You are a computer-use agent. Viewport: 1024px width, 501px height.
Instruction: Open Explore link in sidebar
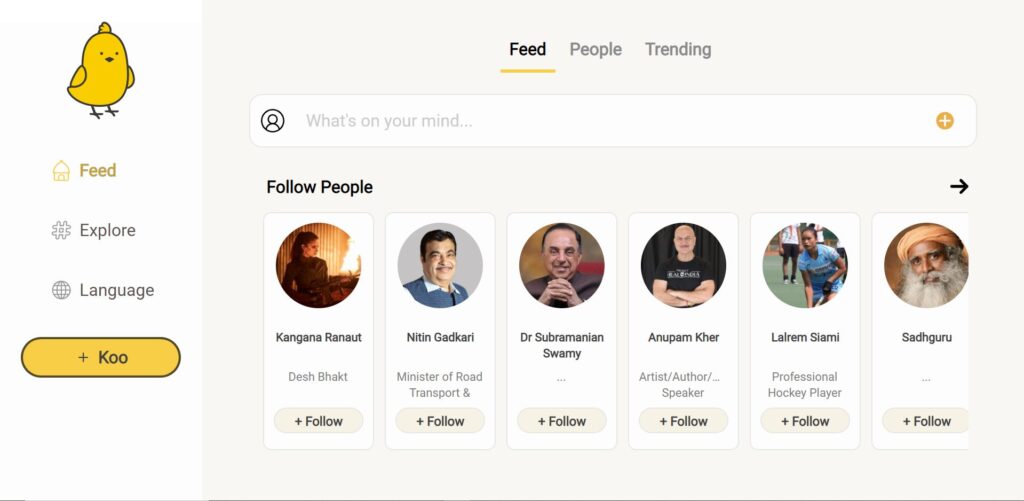coord(107,231)
